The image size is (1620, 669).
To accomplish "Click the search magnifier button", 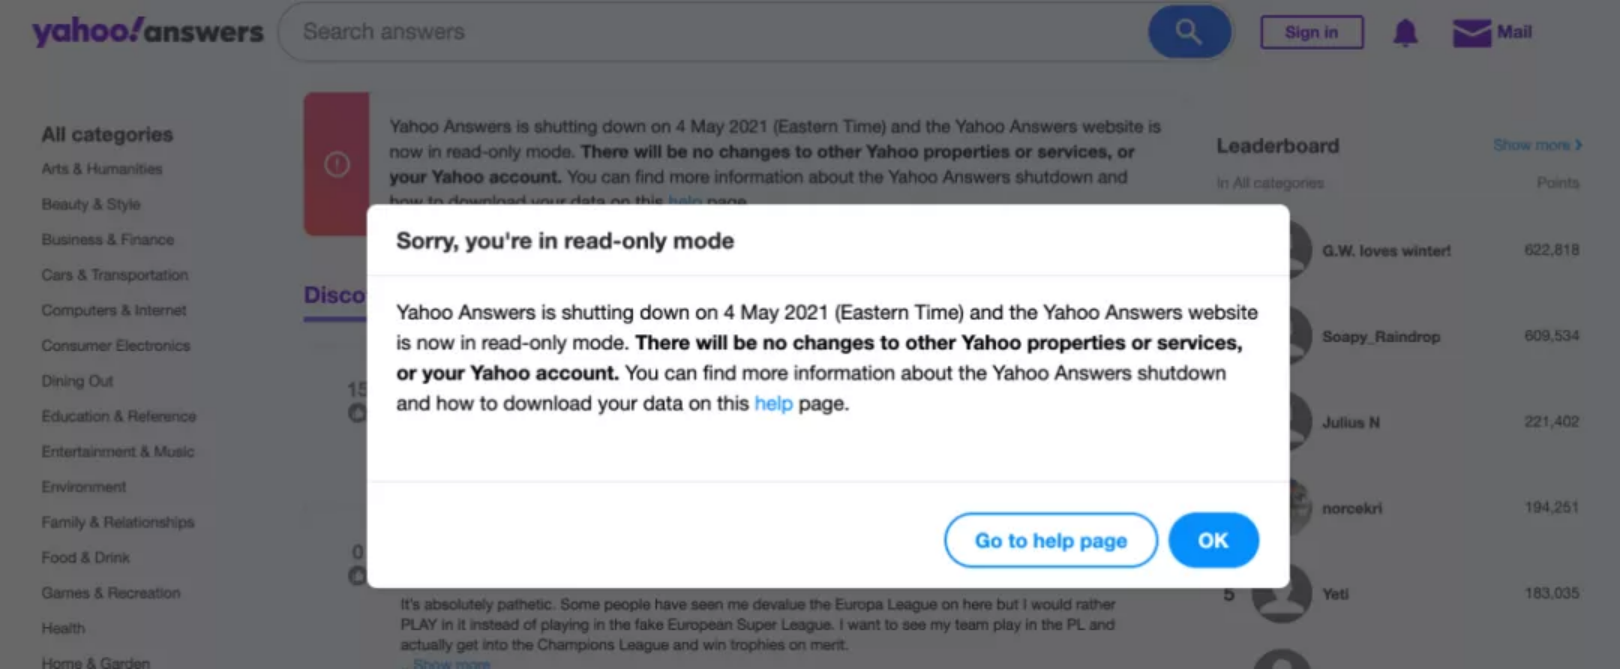I will click(x=1188, y=32).
